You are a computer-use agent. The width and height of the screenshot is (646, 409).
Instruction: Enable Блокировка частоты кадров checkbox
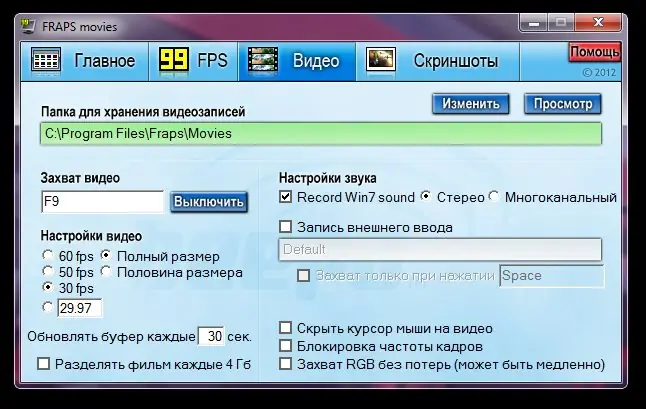click(286, 346)
